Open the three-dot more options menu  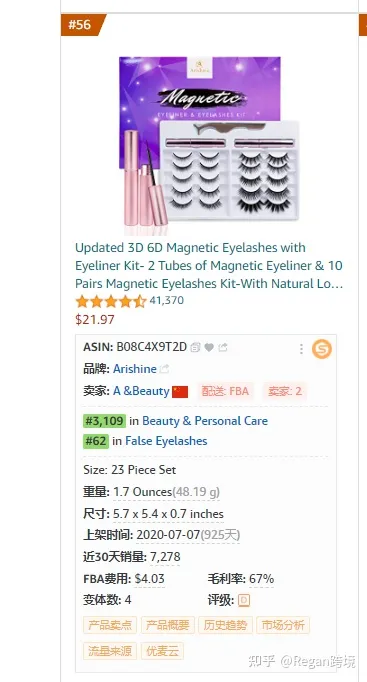tap(301, 349)
